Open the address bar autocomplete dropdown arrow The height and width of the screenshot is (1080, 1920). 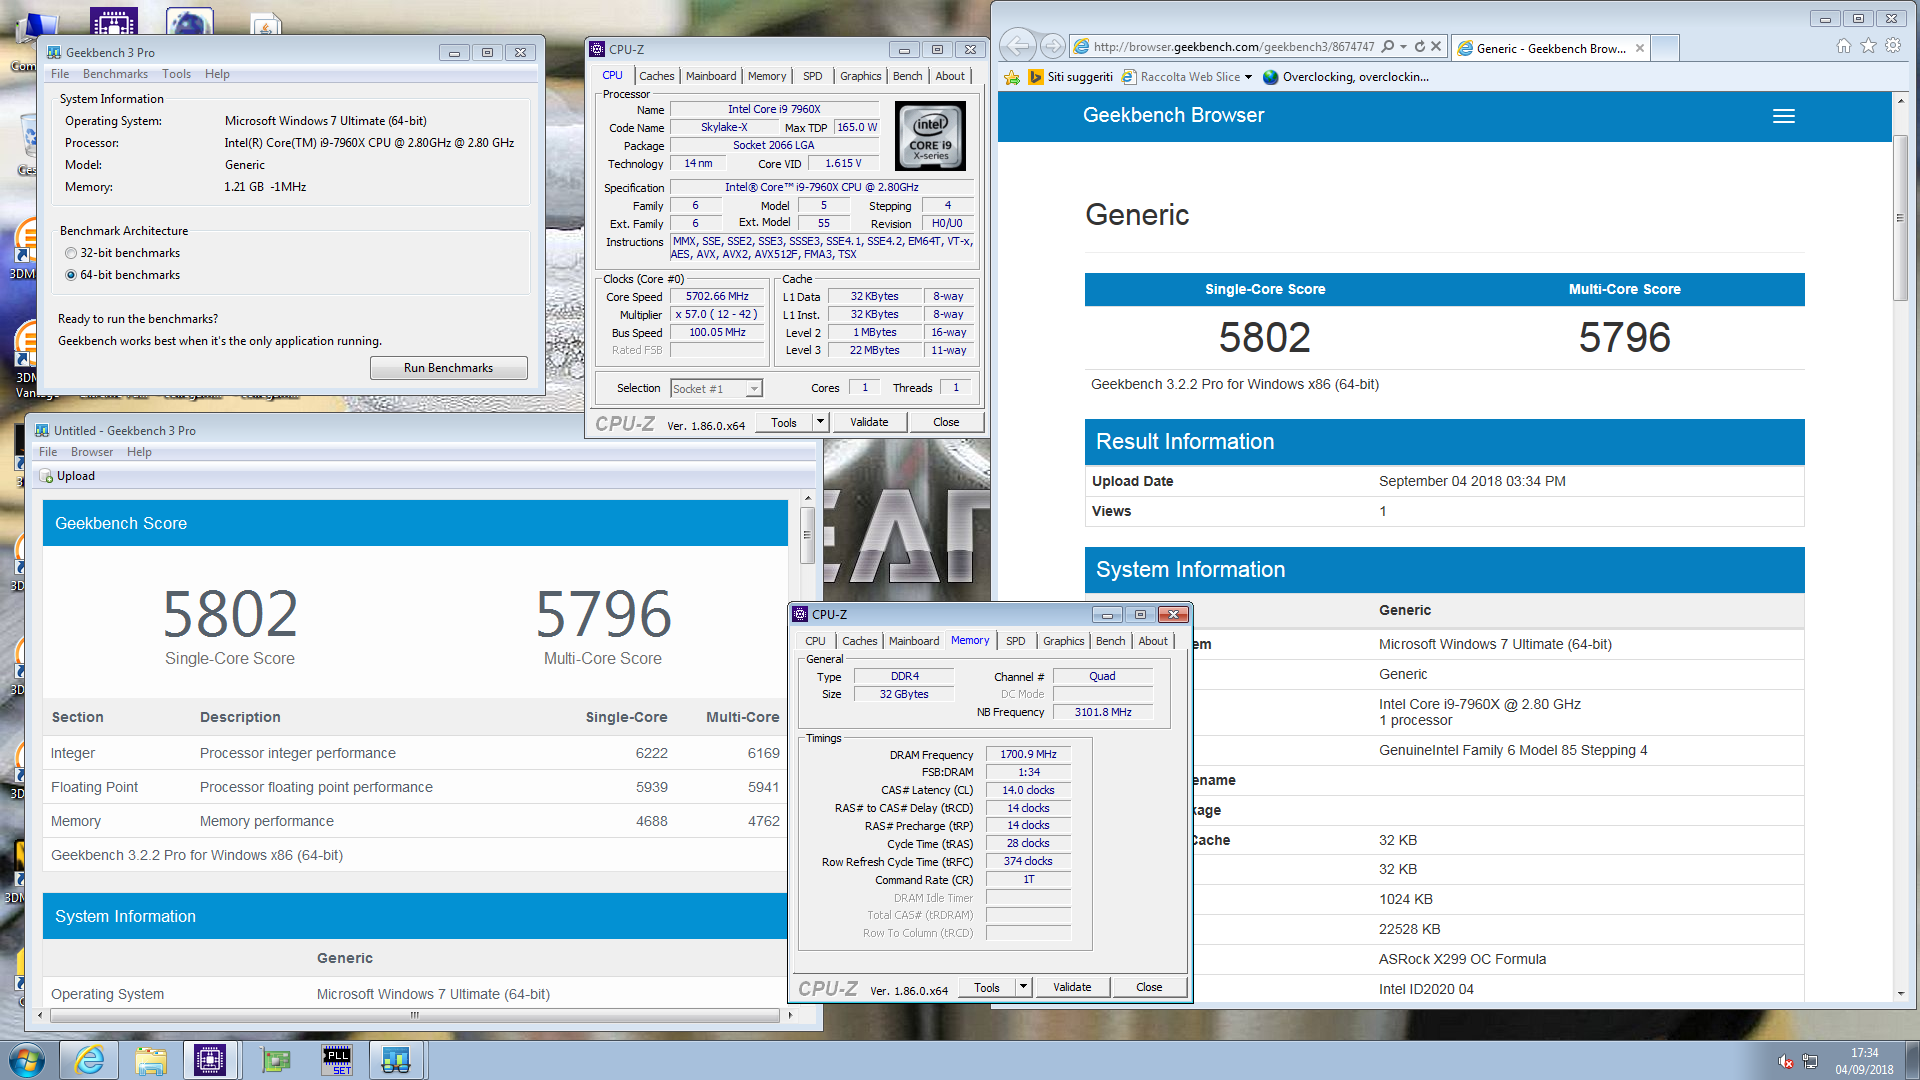point(1404,46)
